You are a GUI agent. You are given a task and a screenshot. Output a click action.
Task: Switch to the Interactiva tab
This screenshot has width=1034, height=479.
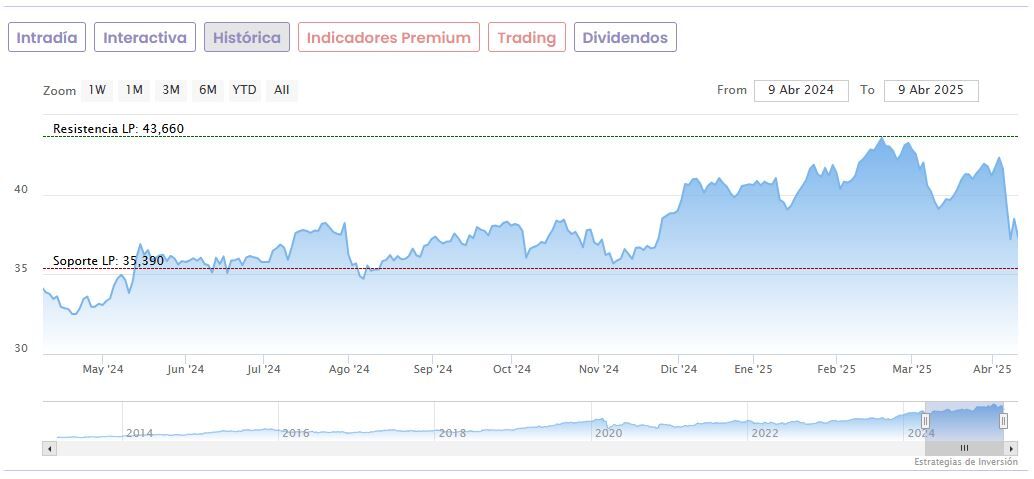click(x=145, y=38)
